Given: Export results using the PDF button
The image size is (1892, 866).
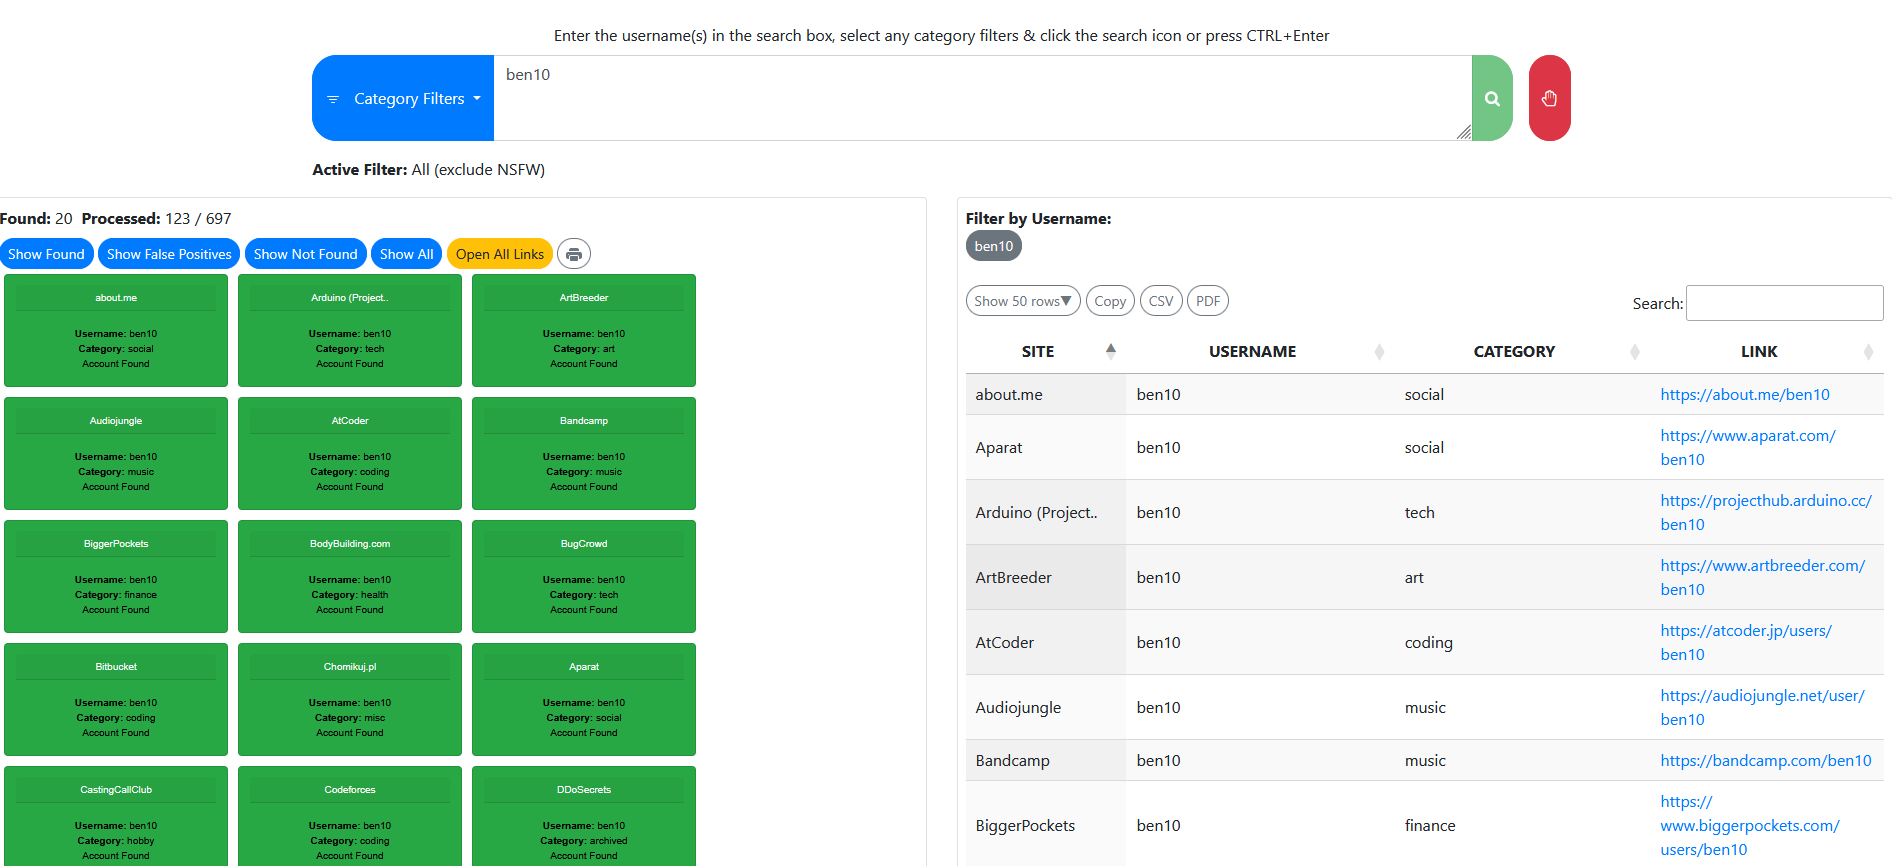Looking at the screenshot, I should pyautogui.click(x=1207, y=301).
